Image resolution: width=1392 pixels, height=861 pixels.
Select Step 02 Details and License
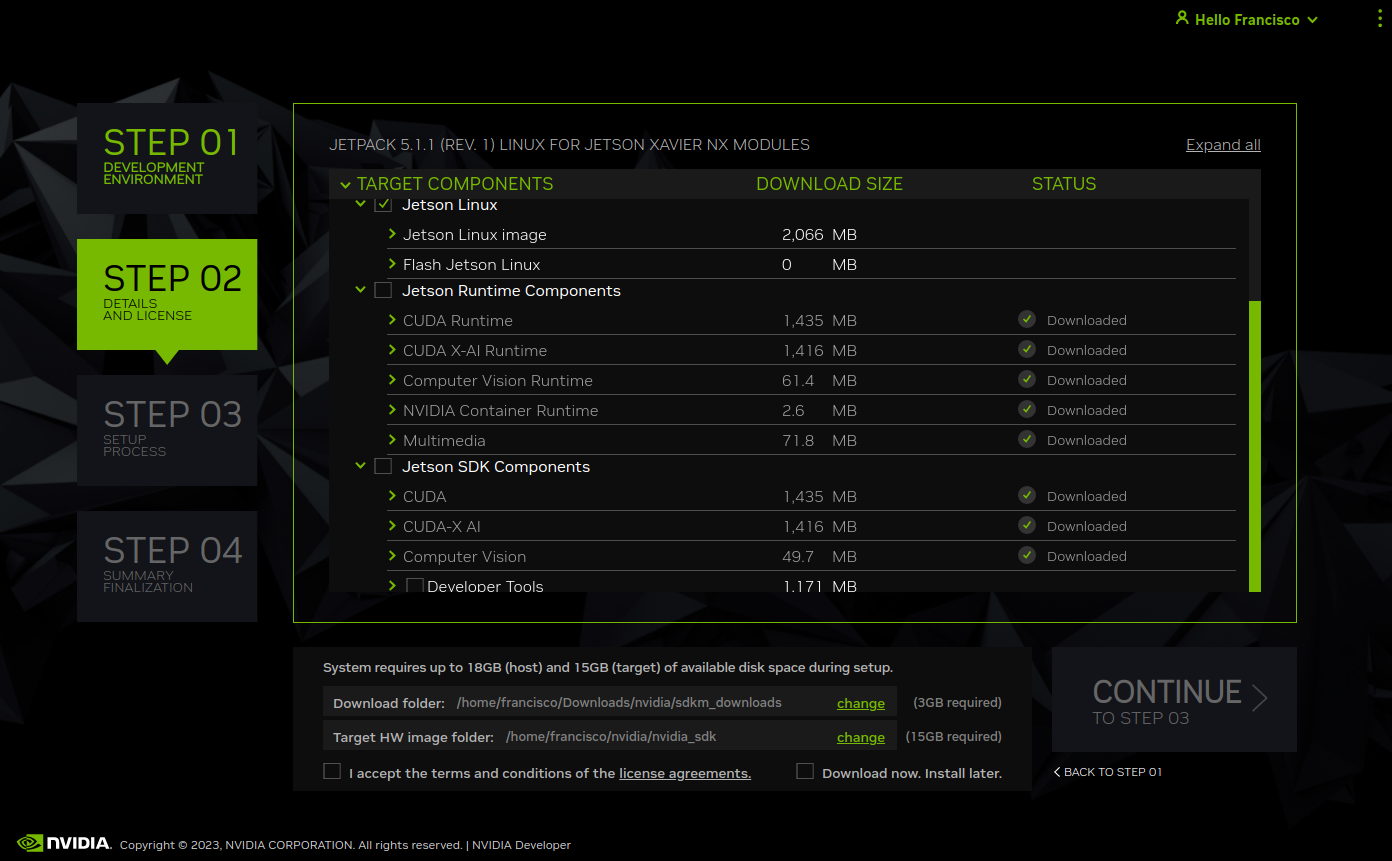click(167, 294)
